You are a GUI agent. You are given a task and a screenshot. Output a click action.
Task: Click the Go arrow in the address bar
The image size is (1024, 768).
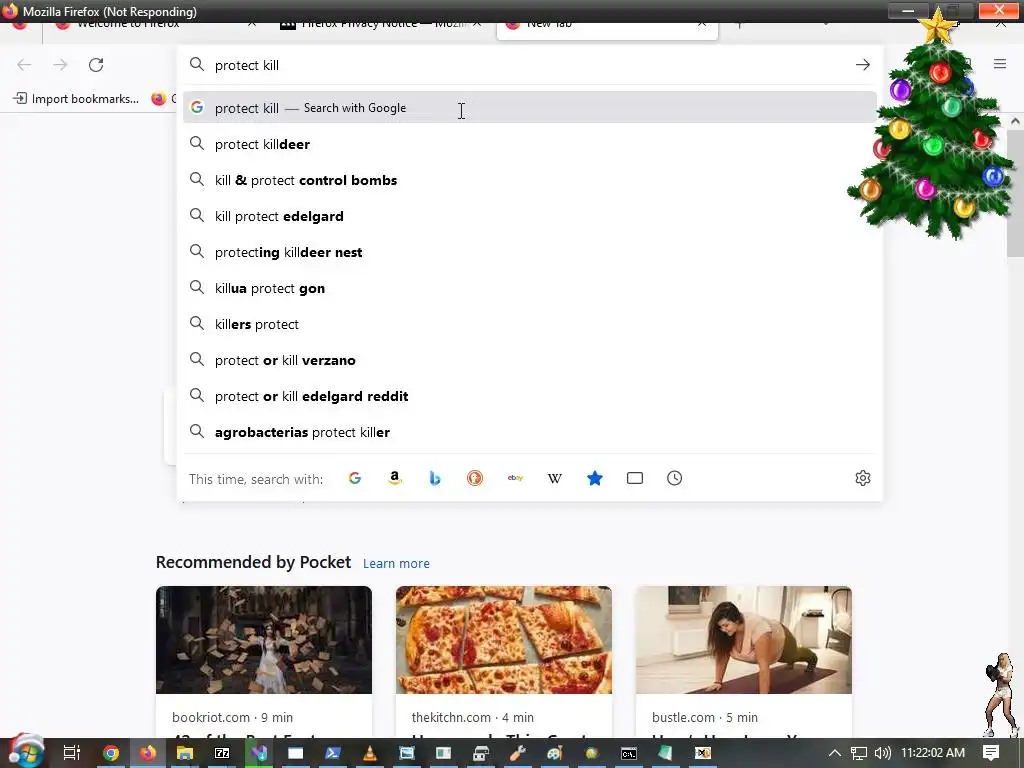(x=862, y=65)
